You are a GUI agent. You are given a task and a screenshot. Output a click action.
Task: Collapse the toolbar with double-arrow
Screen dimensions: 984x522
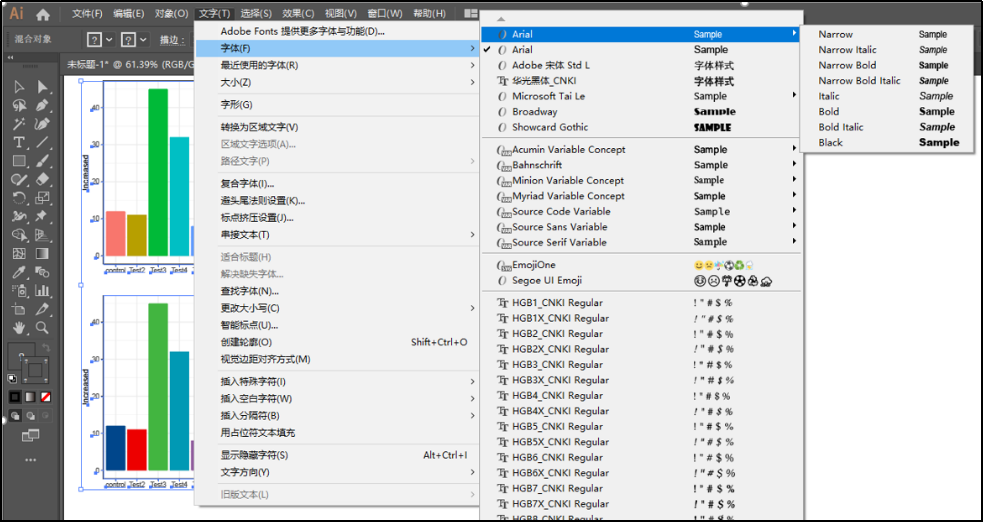[x=11, y=58]
